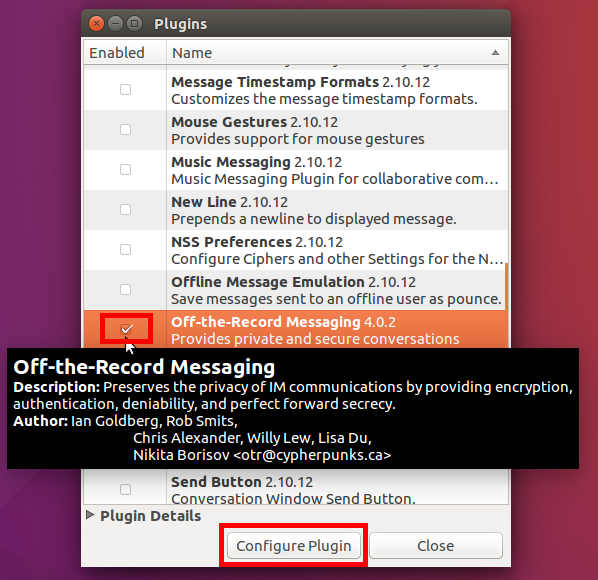This screenshot has width=598, height=580.
Task: Click the Close button at bottom
Action: tap(436, 546)
